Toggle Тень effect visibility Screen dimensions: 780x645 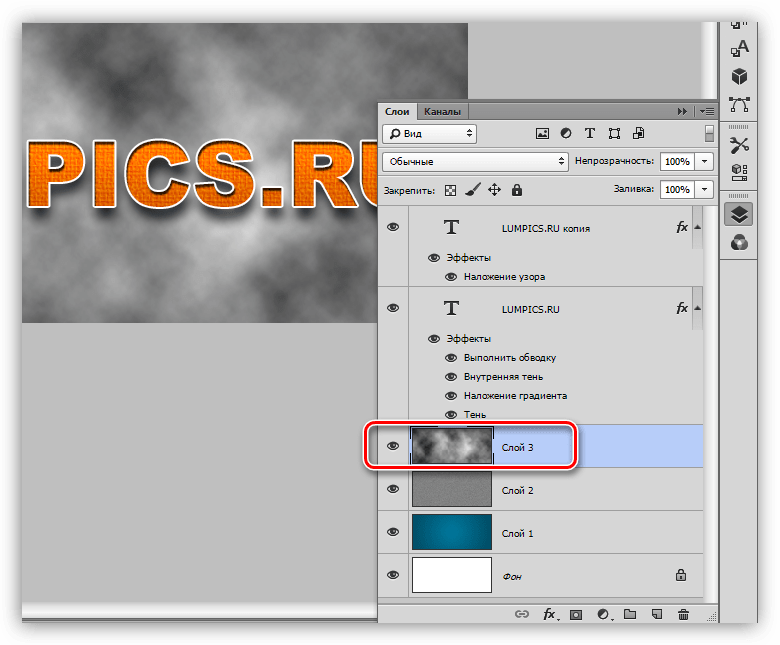coord(451,415)
